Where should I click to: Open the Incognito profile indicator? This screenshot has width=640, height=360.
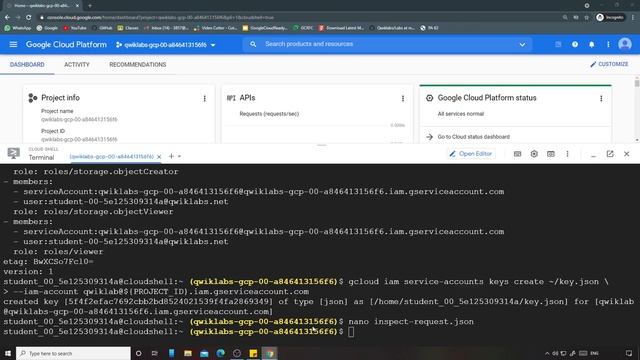(x=610, y=18)
